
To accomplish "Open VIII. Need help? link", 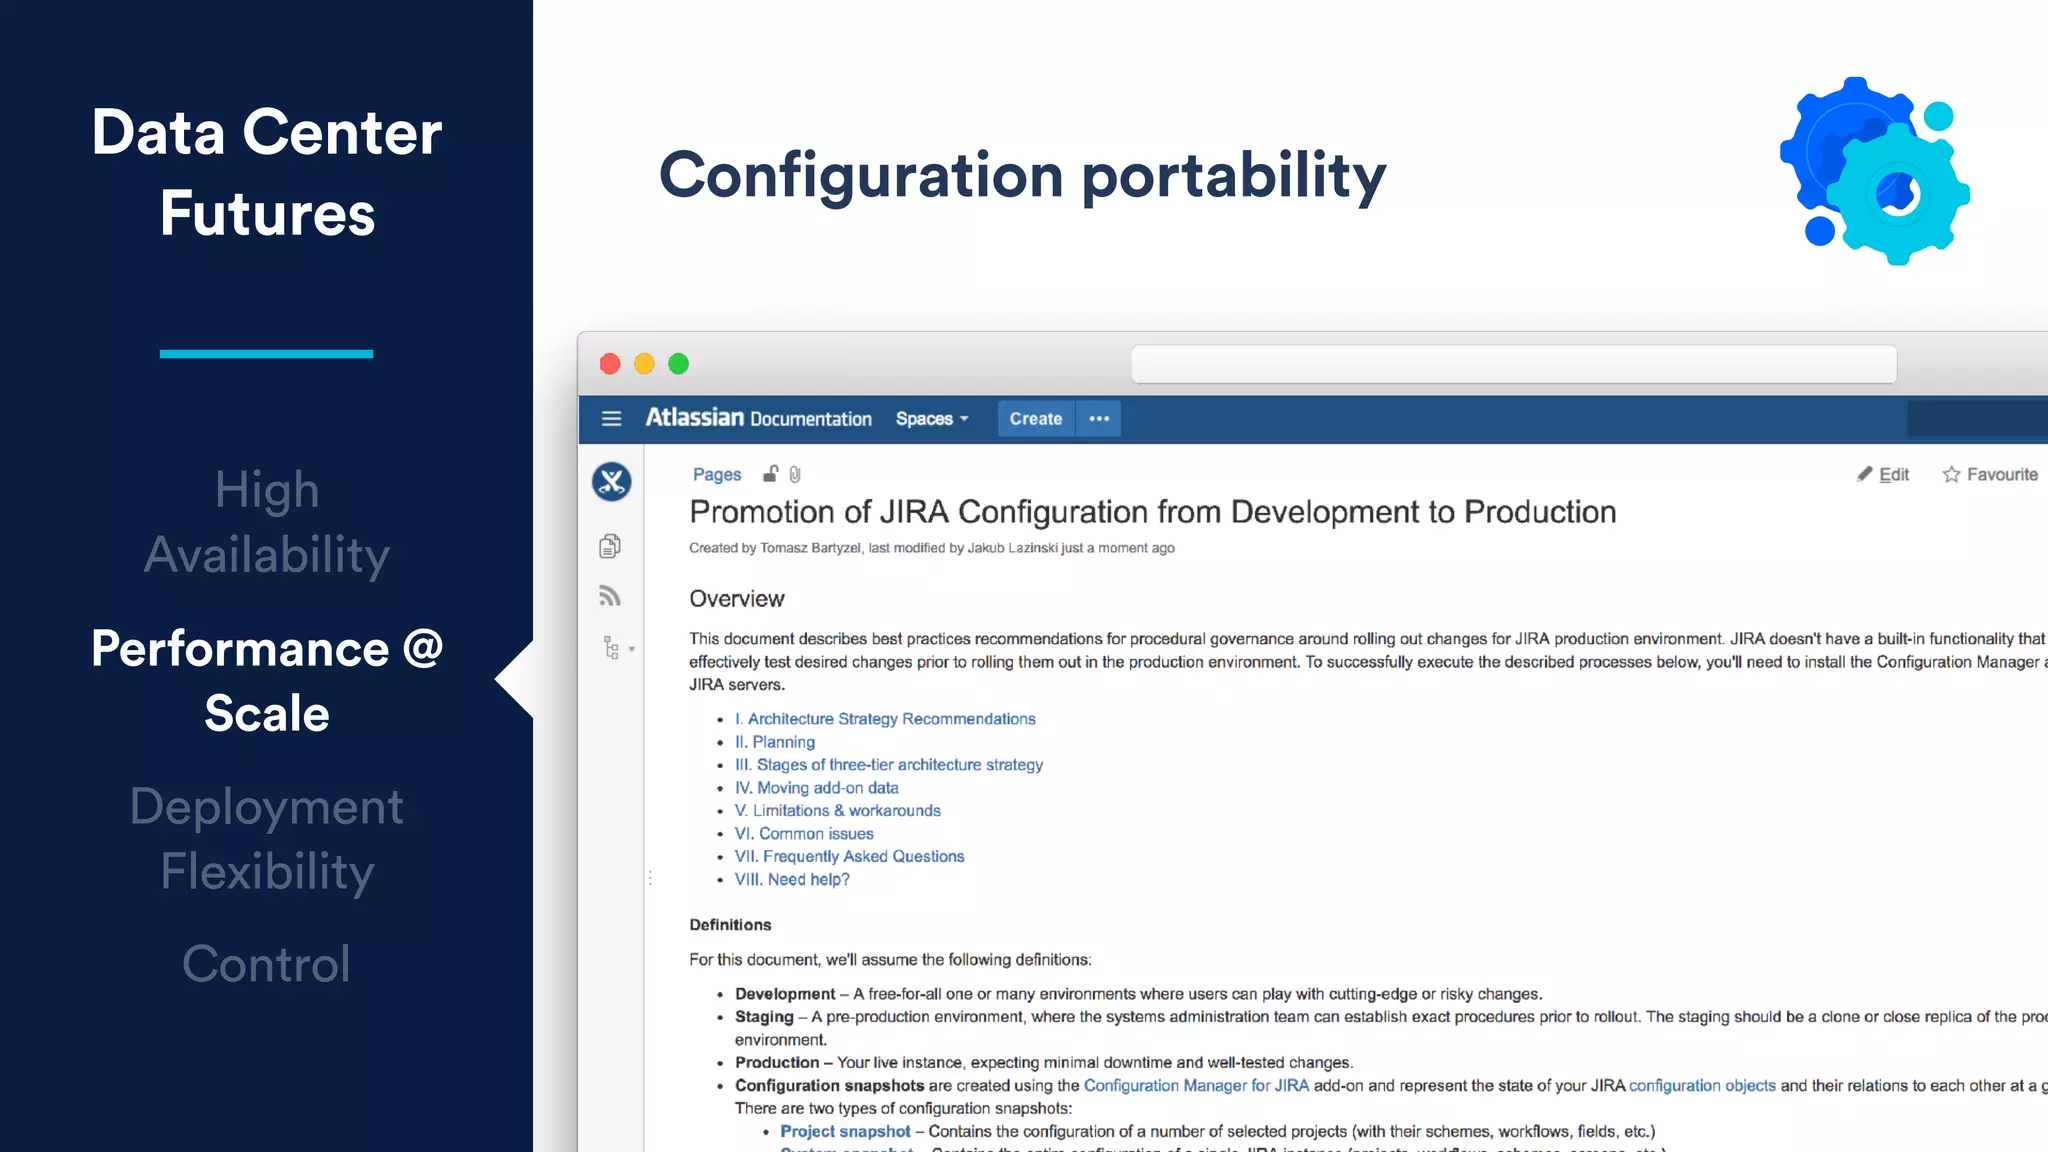I will 792,880.
